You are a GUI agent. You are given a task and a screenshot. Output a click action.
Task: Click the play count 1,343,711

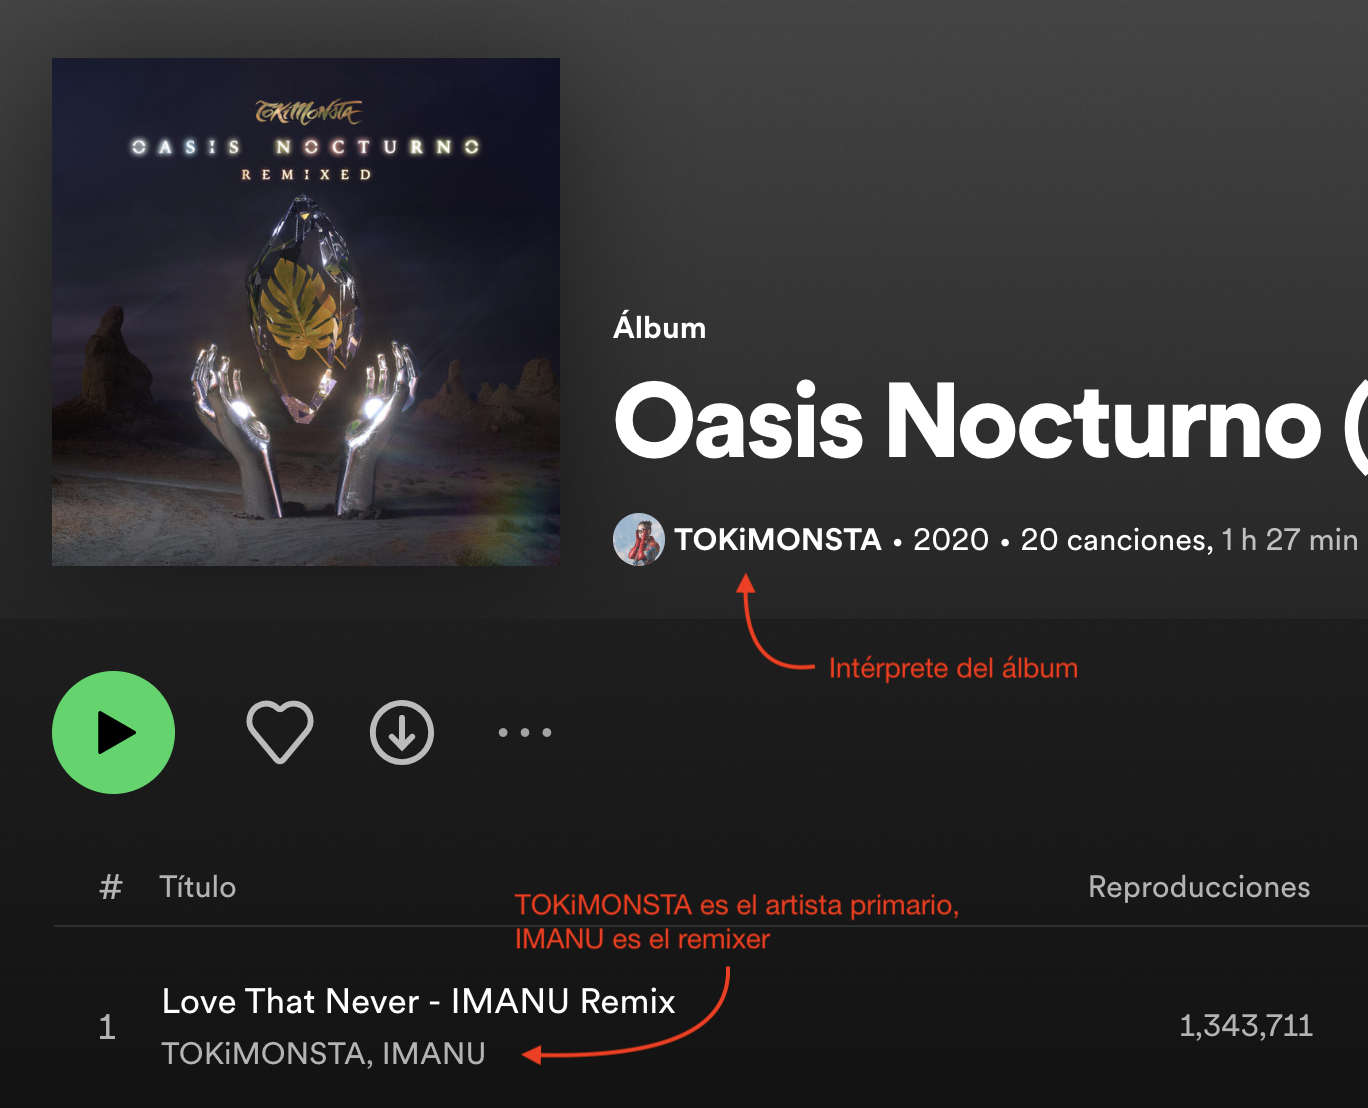pyautogui.click(x=1246, y=1026)
